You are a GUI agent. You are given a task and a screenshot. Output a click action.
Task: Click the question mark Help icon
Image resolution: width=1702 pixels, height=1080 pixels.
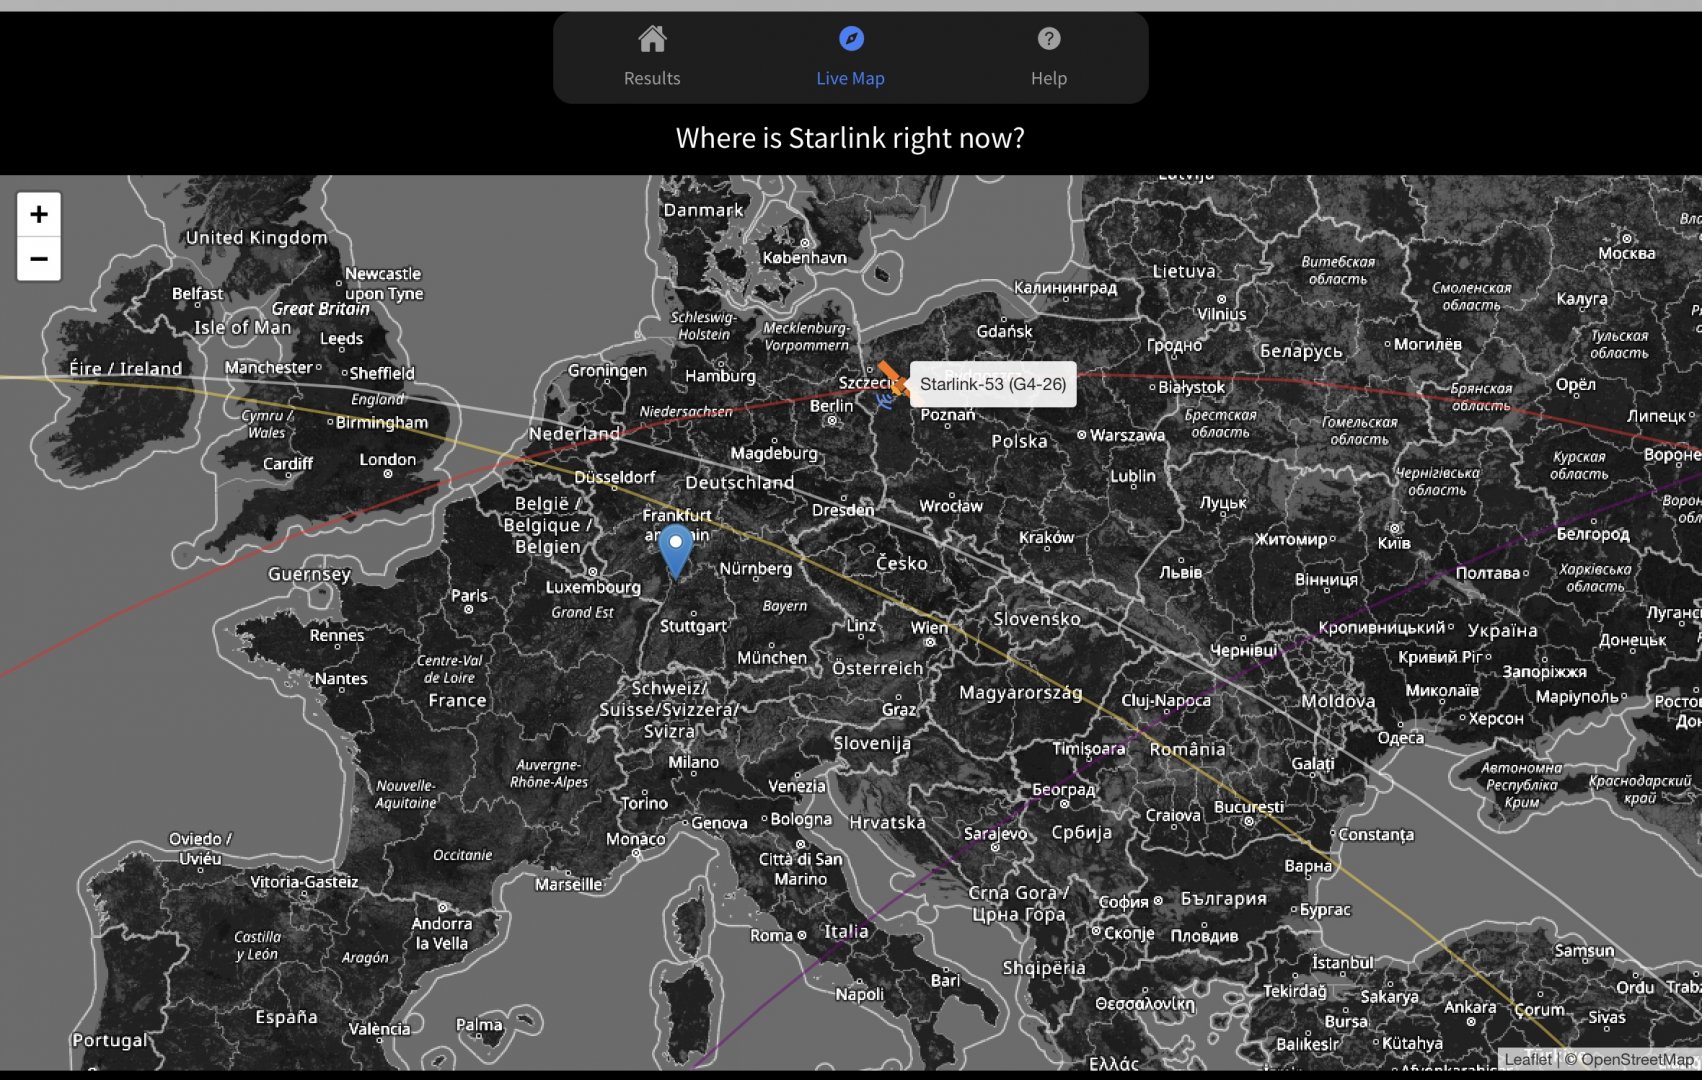click(1049, 39)
